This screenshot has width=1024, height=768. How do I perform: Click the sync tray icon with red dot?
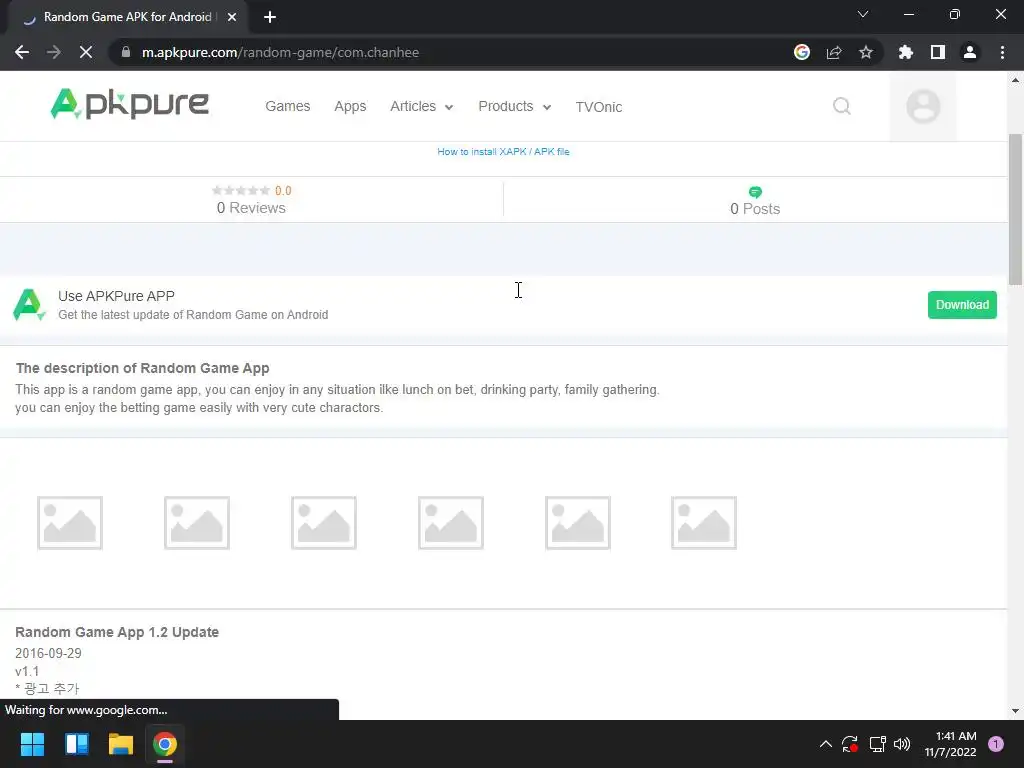coord(850,744)
